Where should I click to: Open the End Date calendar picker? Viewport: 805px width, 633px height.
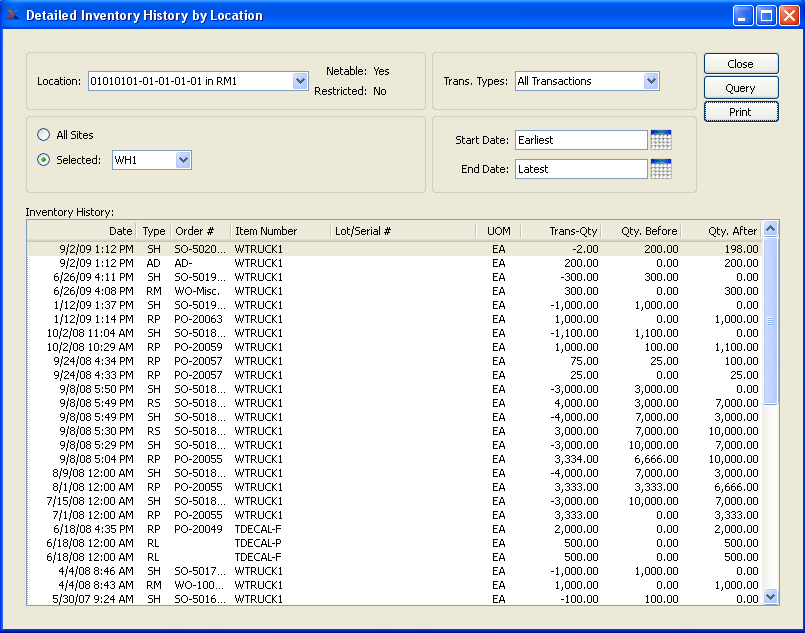click(x=660, y=169)
